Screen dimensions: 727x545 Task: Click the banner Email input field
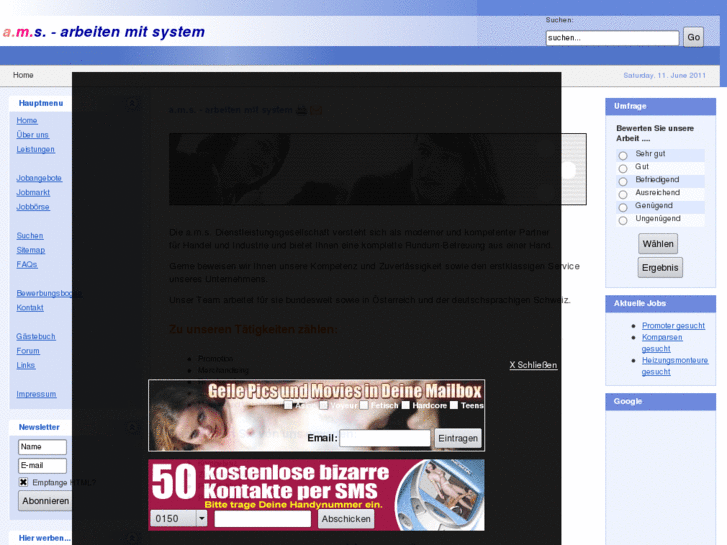point(385,438)
